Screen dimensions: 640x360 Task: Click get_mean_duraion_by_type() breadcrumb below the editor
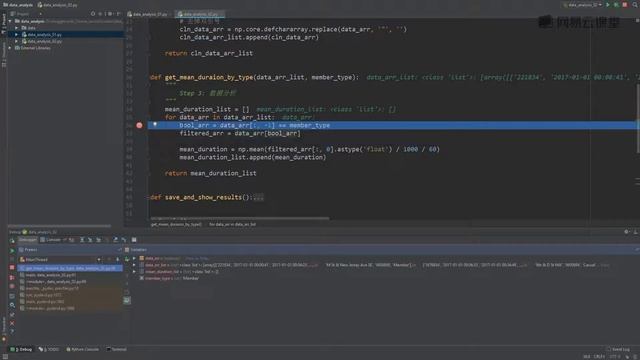(x=176, y=224)
